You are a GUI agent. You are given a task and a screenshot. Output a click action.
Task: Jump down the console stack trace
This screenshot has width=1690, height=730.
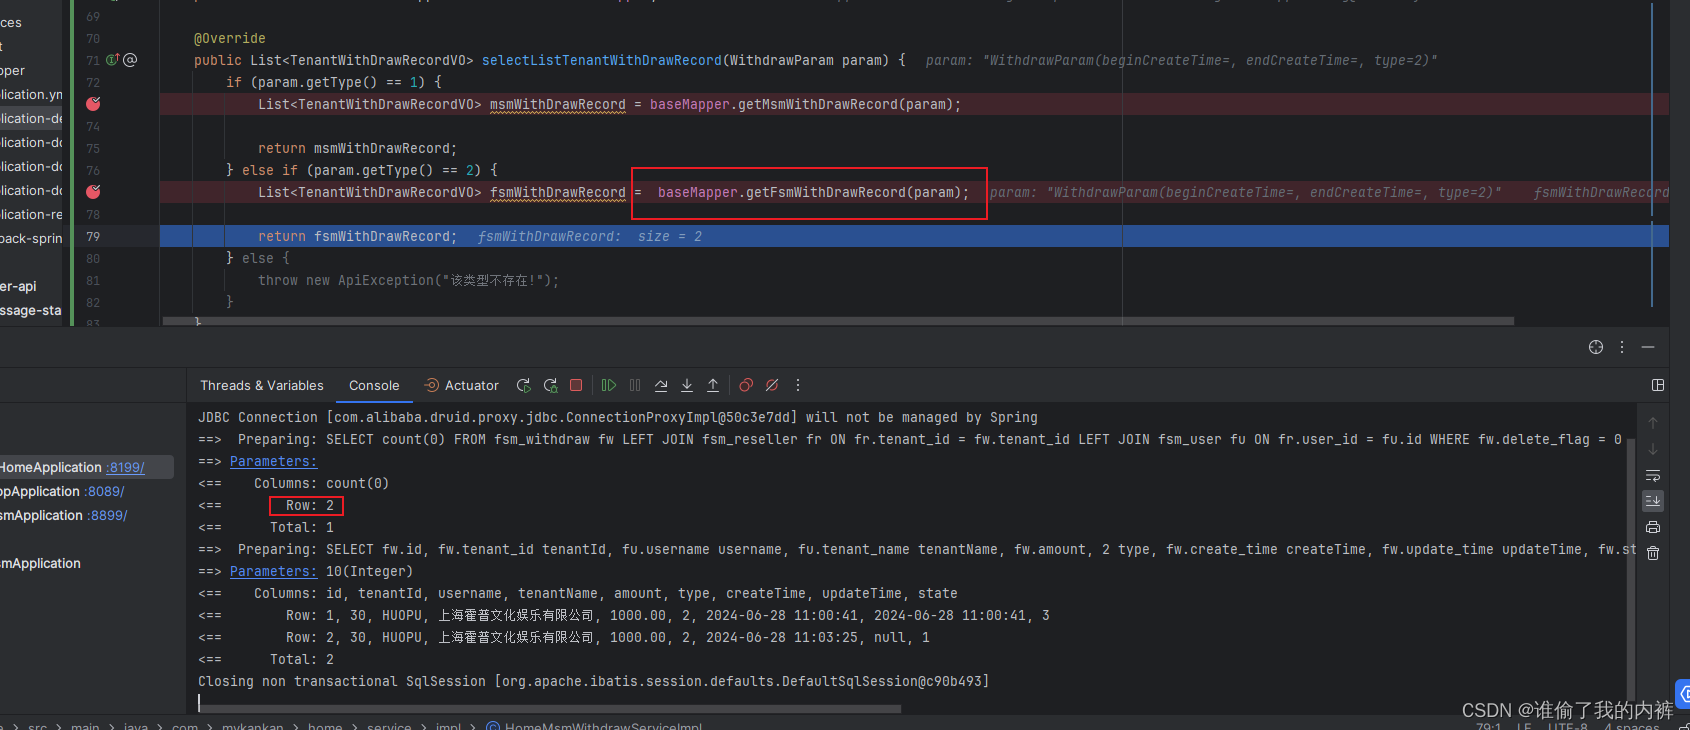pyautogui.click(x=1653, y=449)
